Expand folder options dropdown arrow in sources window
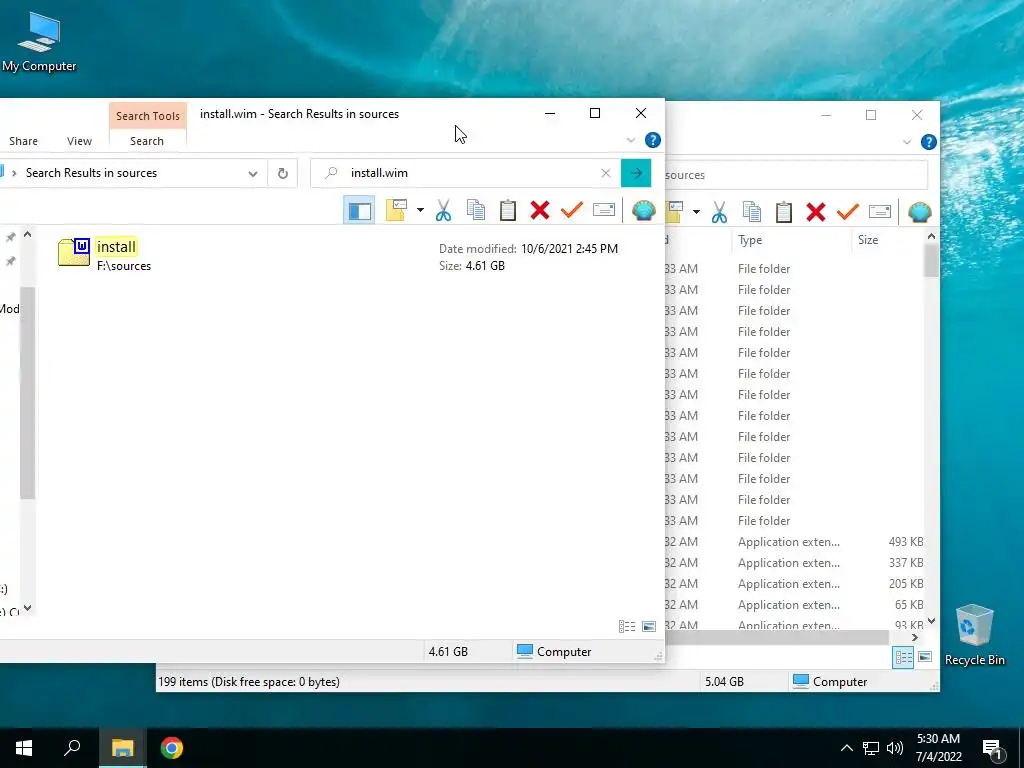The width and height of the screenshot is (1024, 768). (696, 212)
